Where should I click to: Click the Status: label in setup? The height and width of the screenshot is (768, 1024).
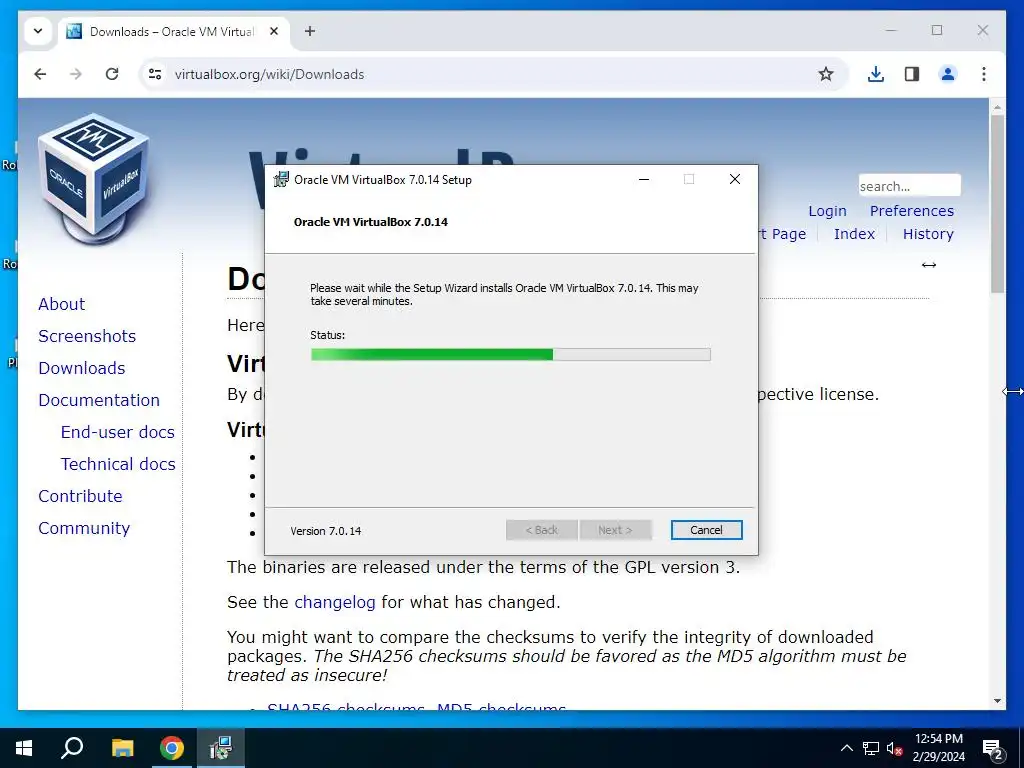[327, 335]
